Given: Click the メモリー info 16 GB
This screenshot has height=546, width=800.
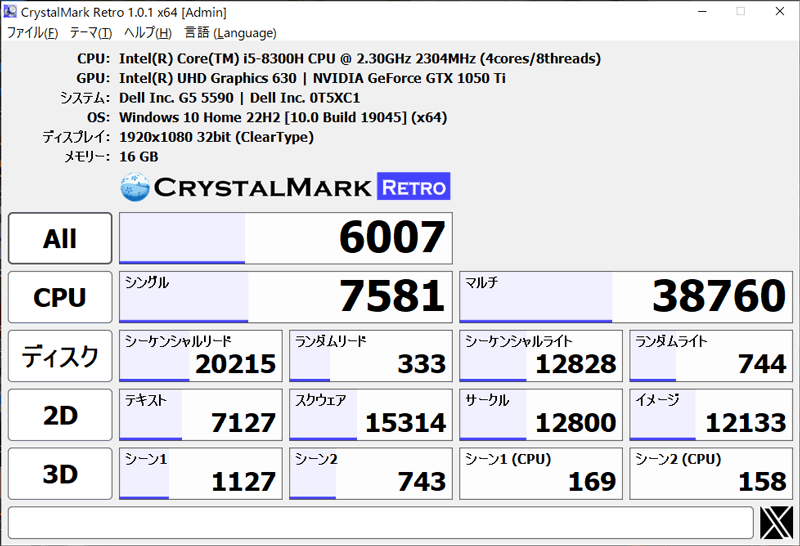Looking at the screenshot, I should [139, 157].
